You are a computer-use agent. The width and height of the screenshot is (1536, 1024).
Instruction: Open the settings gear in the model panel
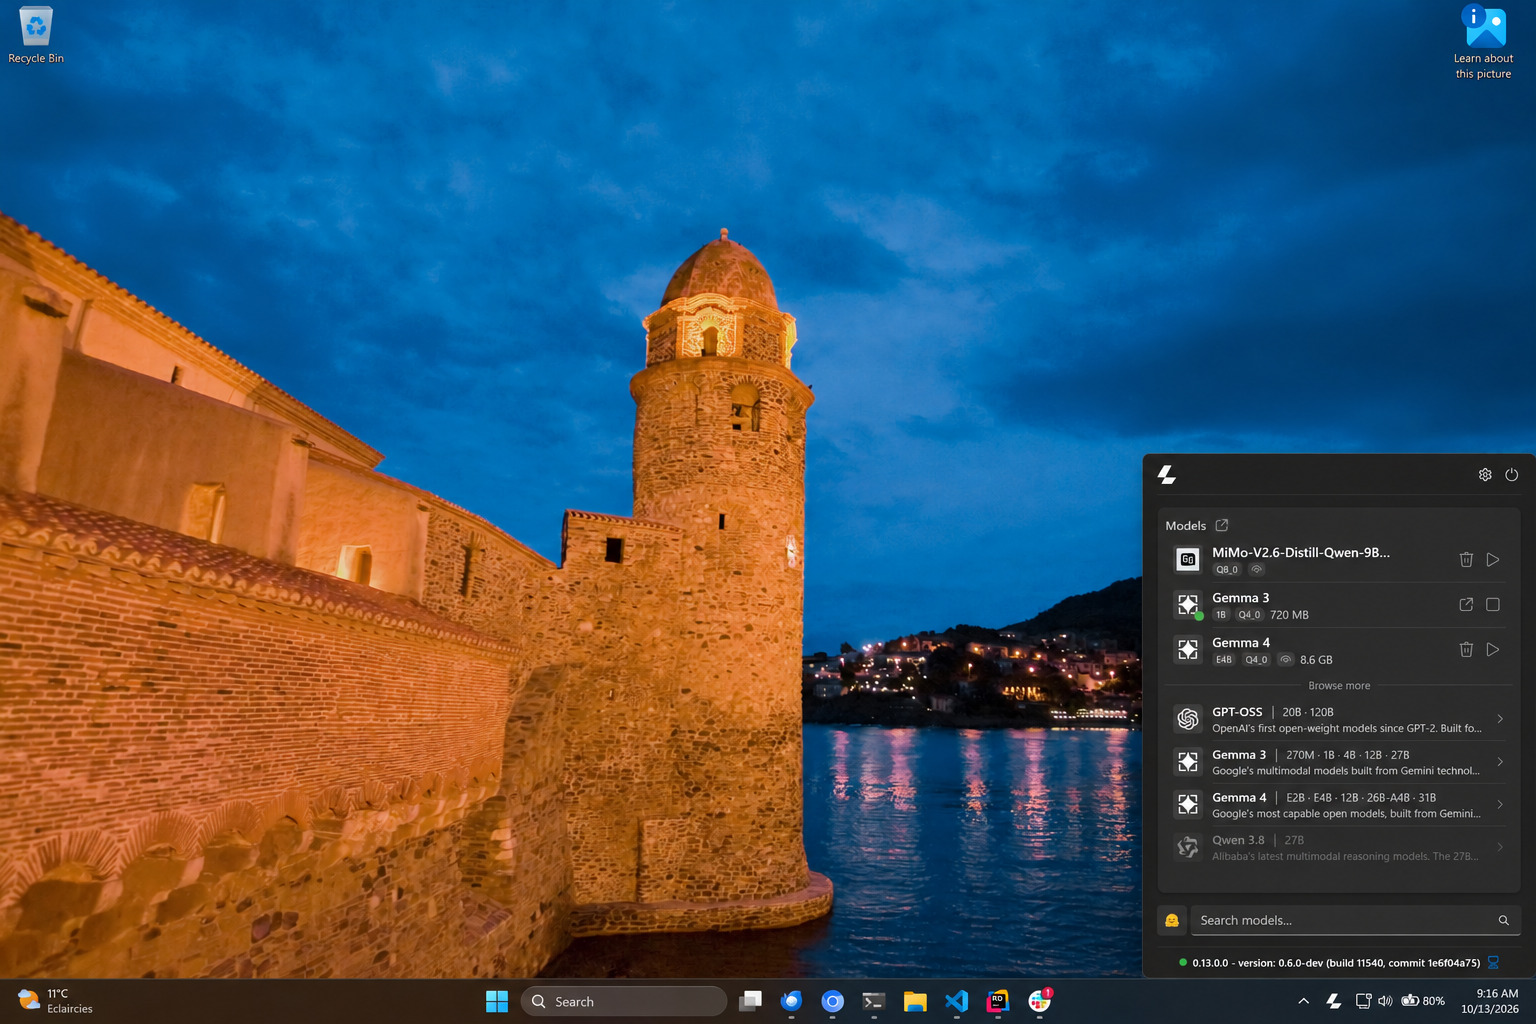pyautogui.click(x=1485, y=475)
